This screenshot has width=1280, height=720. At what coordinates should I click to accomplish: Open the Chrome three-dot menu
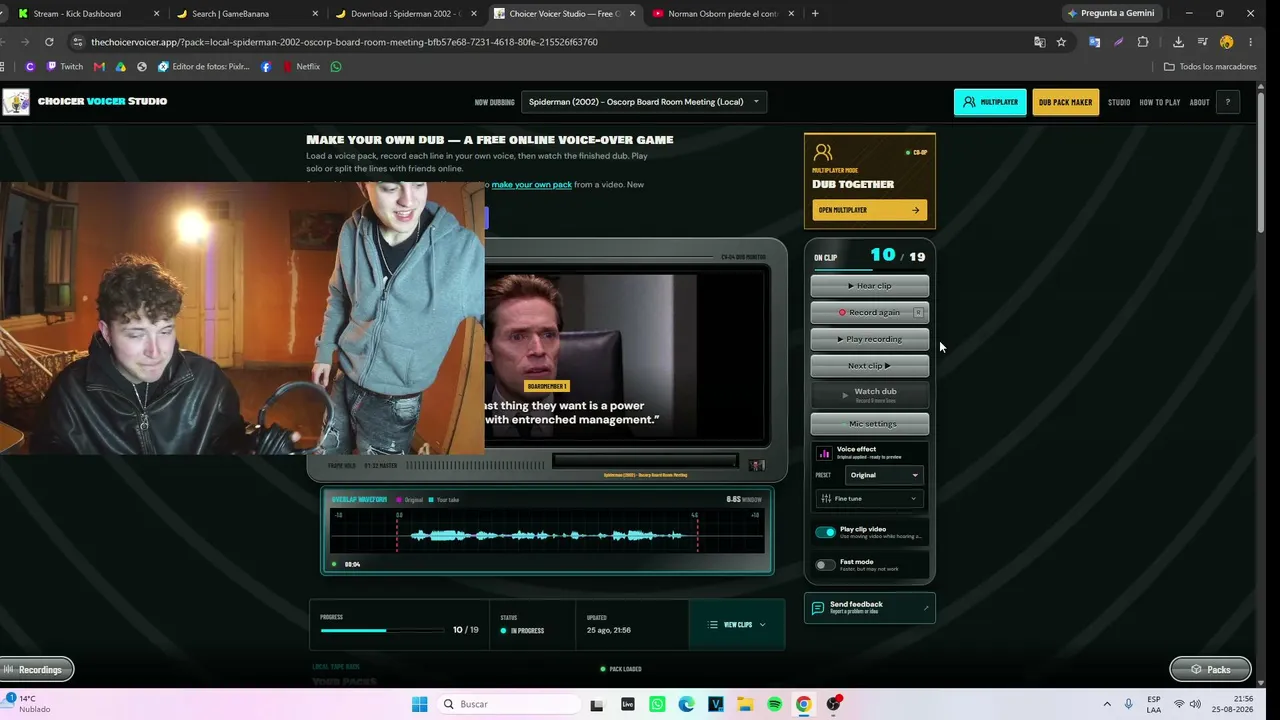click(1251, 42)
